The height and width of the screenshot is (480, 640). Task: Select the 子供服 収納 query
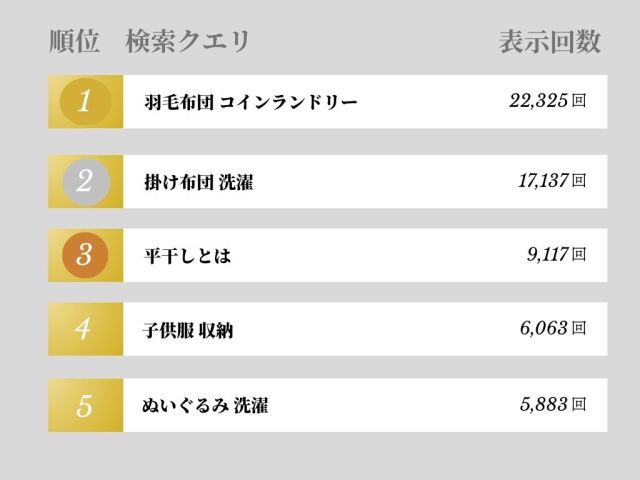tap(188, 329)
